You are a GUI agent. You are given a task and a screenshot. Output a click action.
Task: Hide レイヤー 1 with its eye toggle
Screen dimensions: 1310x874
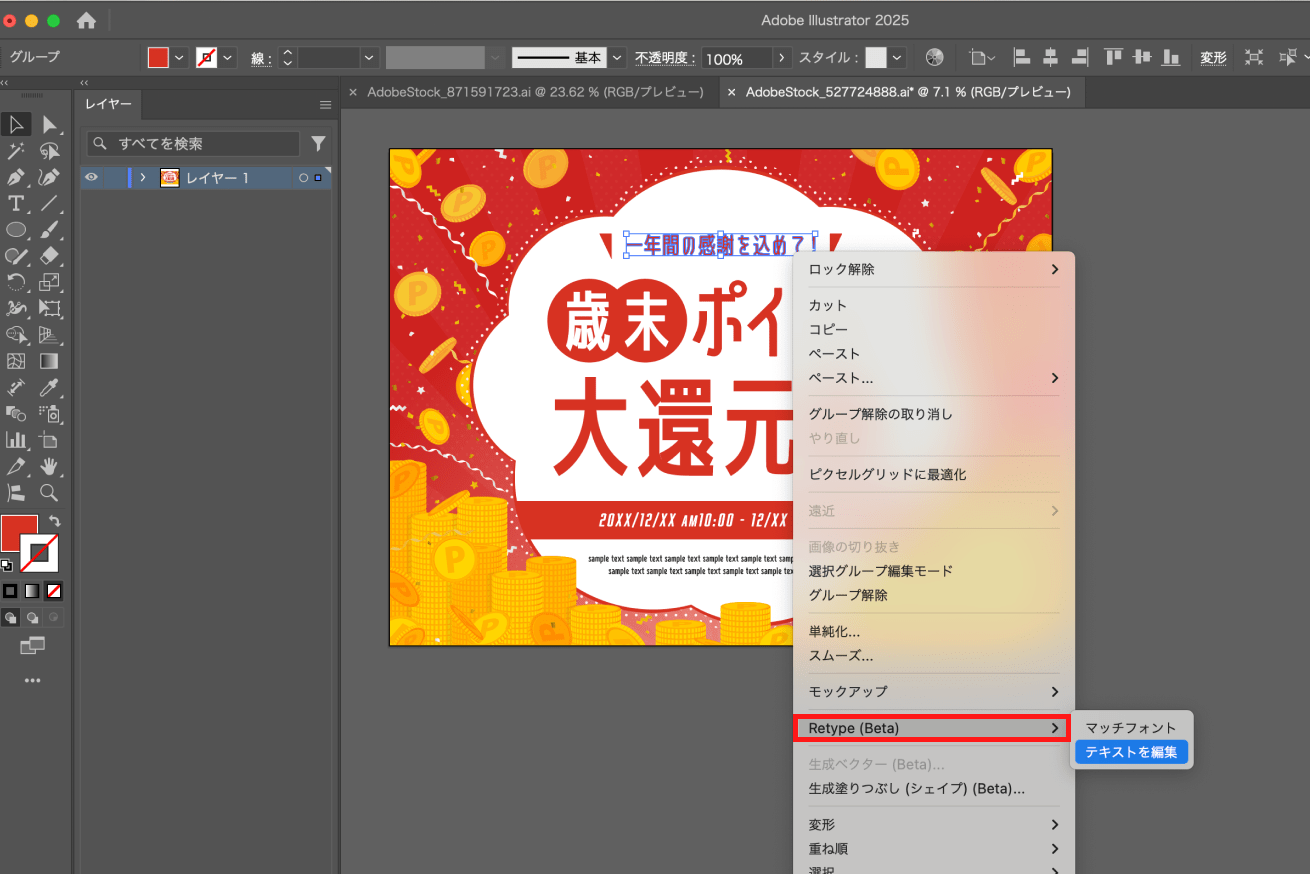coord(91,177)
